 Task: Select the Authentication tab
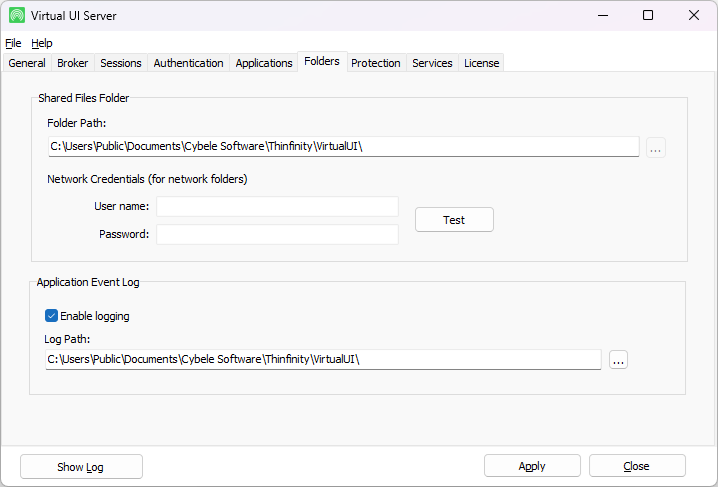click(188, 63)
